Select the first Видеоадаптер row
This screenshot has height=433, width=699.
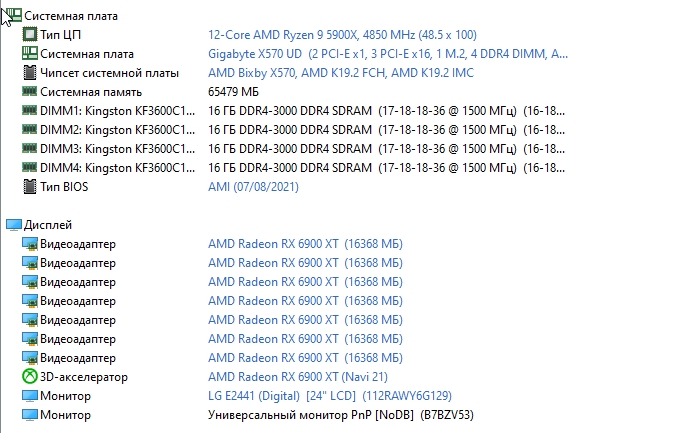pyautogui.click(x=78, y=244)
